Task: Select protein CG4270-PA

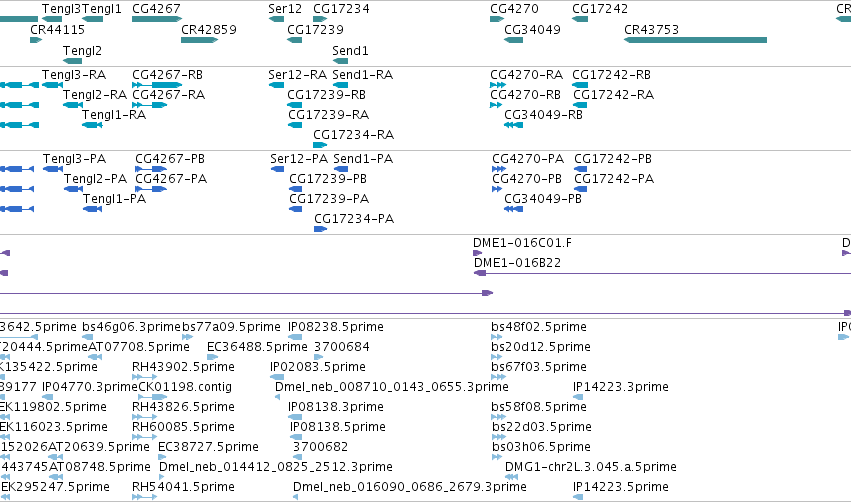Action: pyautogui.click(x=528, y=159)
